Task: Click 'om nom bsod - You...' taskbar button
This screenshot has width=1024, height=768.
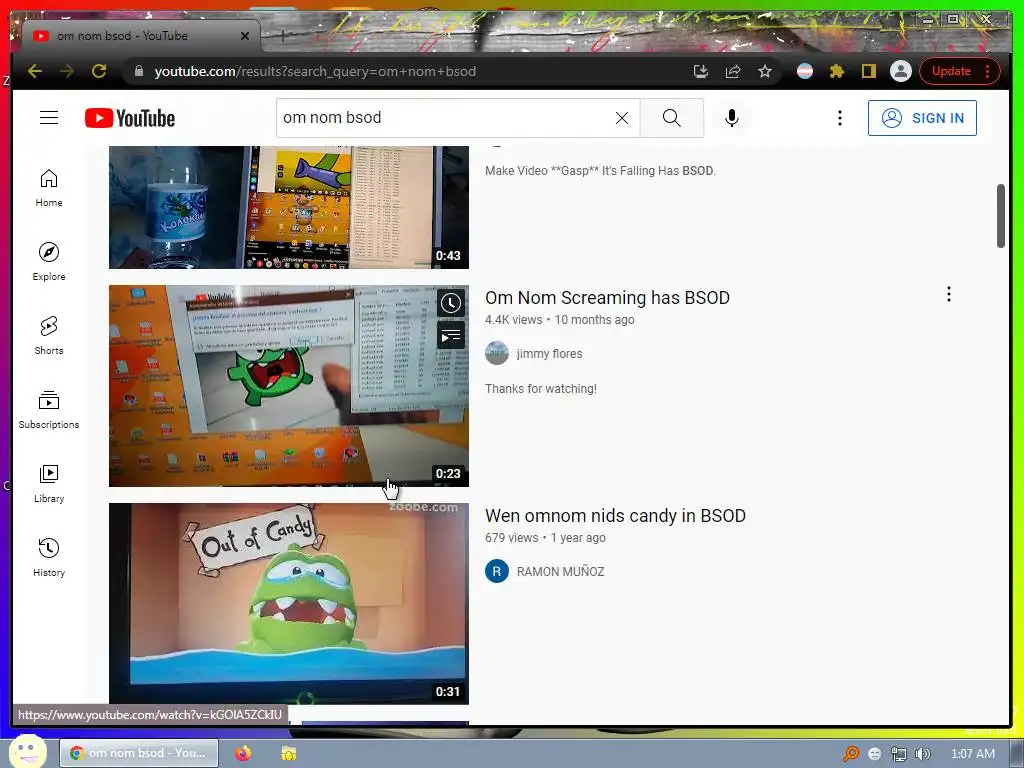Action: coord(139,753)
